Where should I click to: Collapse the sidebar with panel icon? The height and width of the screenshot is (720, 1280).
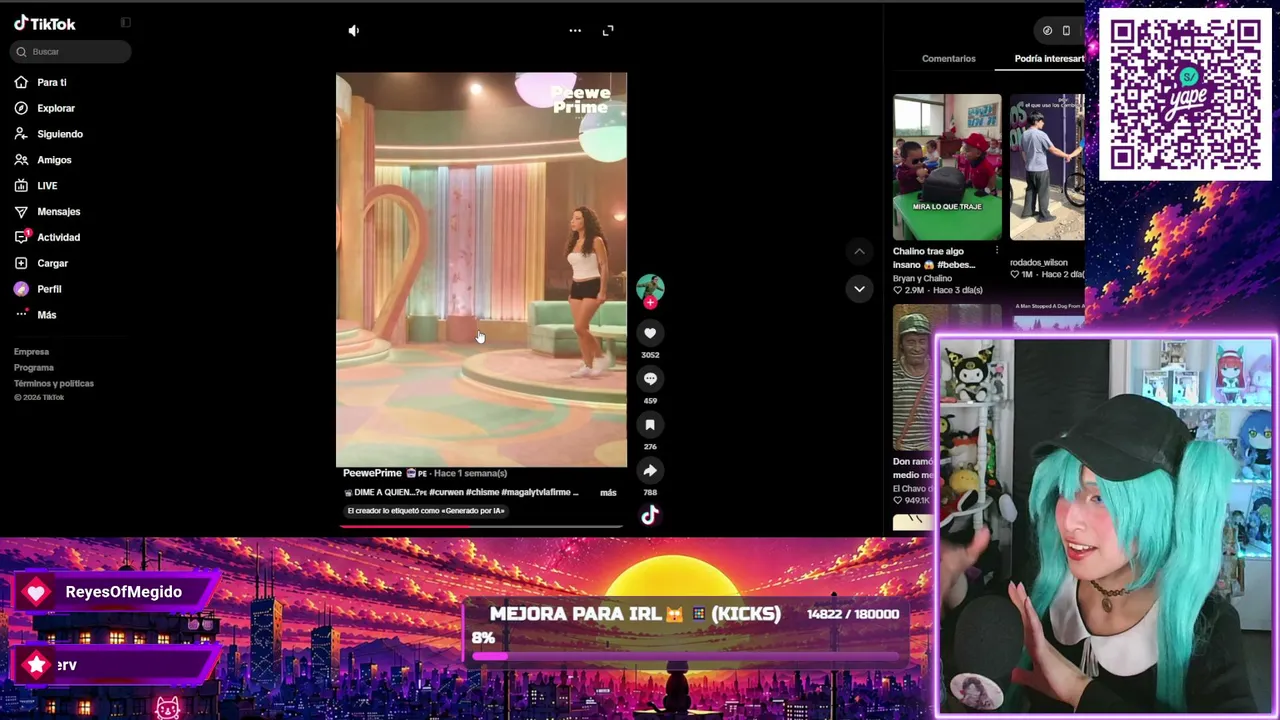point(126,22)
